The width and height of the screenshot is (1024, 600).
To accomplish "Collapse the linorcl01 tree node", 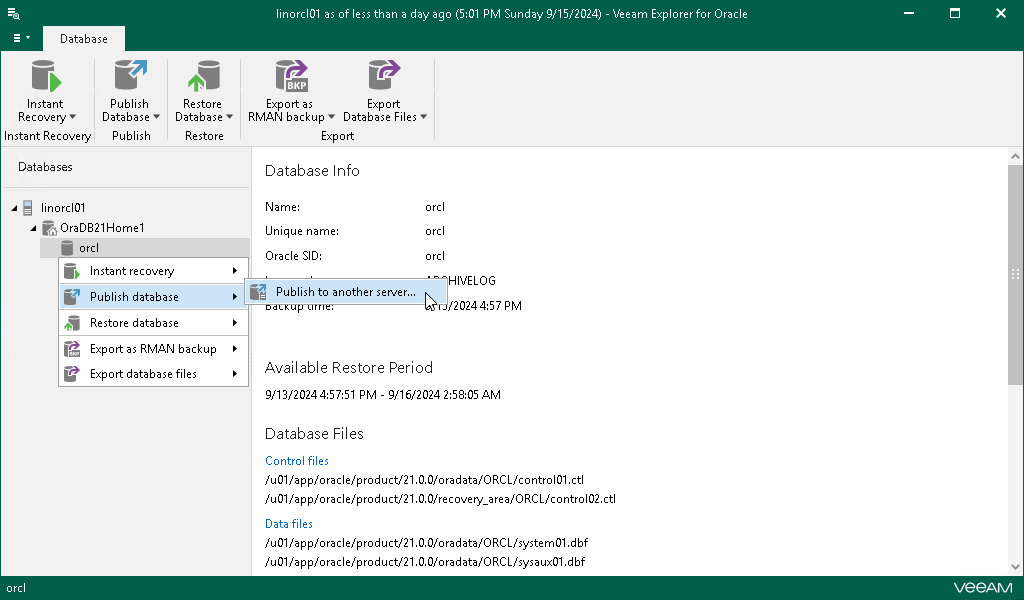I will coord(14,208).
